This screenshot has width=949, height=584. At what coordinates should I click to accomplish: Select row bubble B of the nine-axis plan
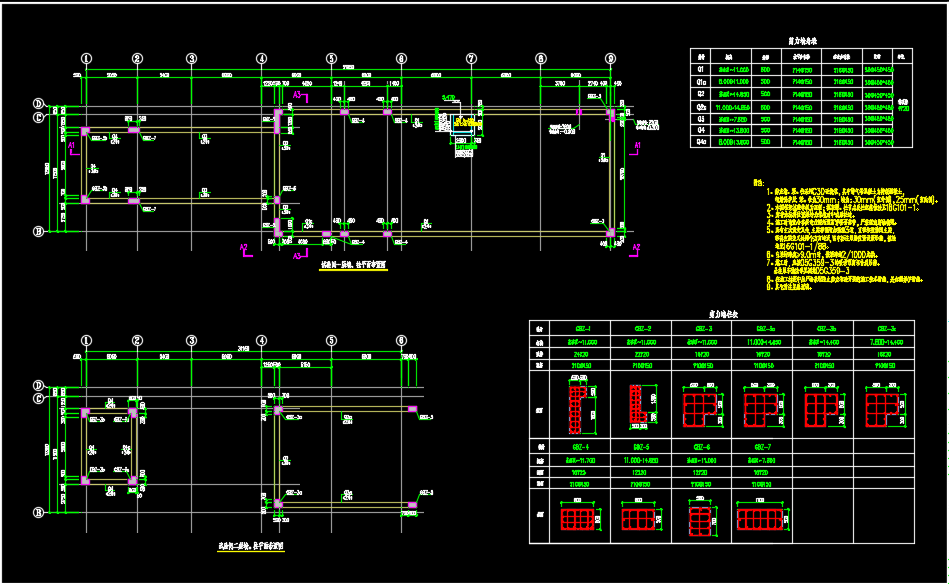click(38, 231)
